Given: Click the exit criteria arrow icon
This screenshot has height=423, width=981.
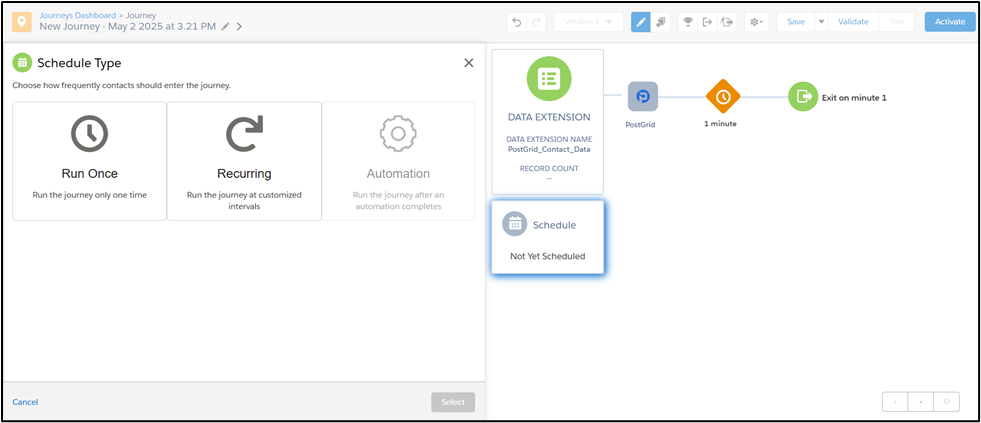Looking at the screenshot, I should pyautogui.click(x=708, y=22).
